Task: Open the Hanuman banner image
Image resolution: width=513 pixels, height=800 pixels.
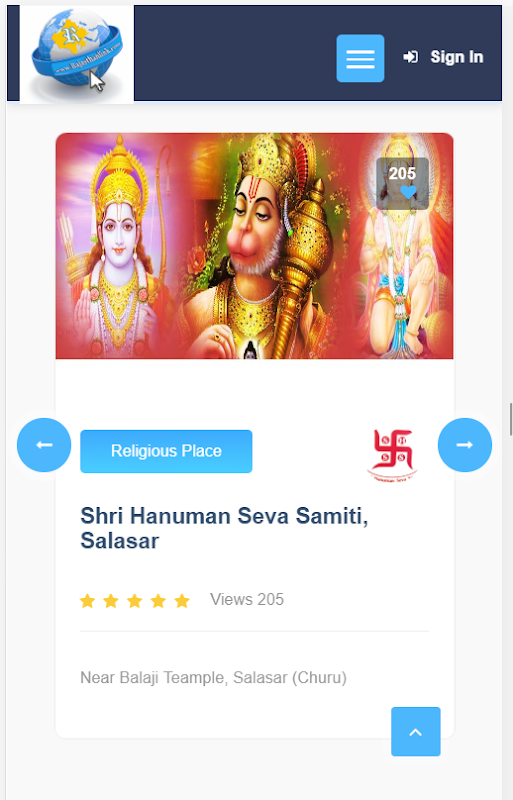Action: tap(254, 246)
